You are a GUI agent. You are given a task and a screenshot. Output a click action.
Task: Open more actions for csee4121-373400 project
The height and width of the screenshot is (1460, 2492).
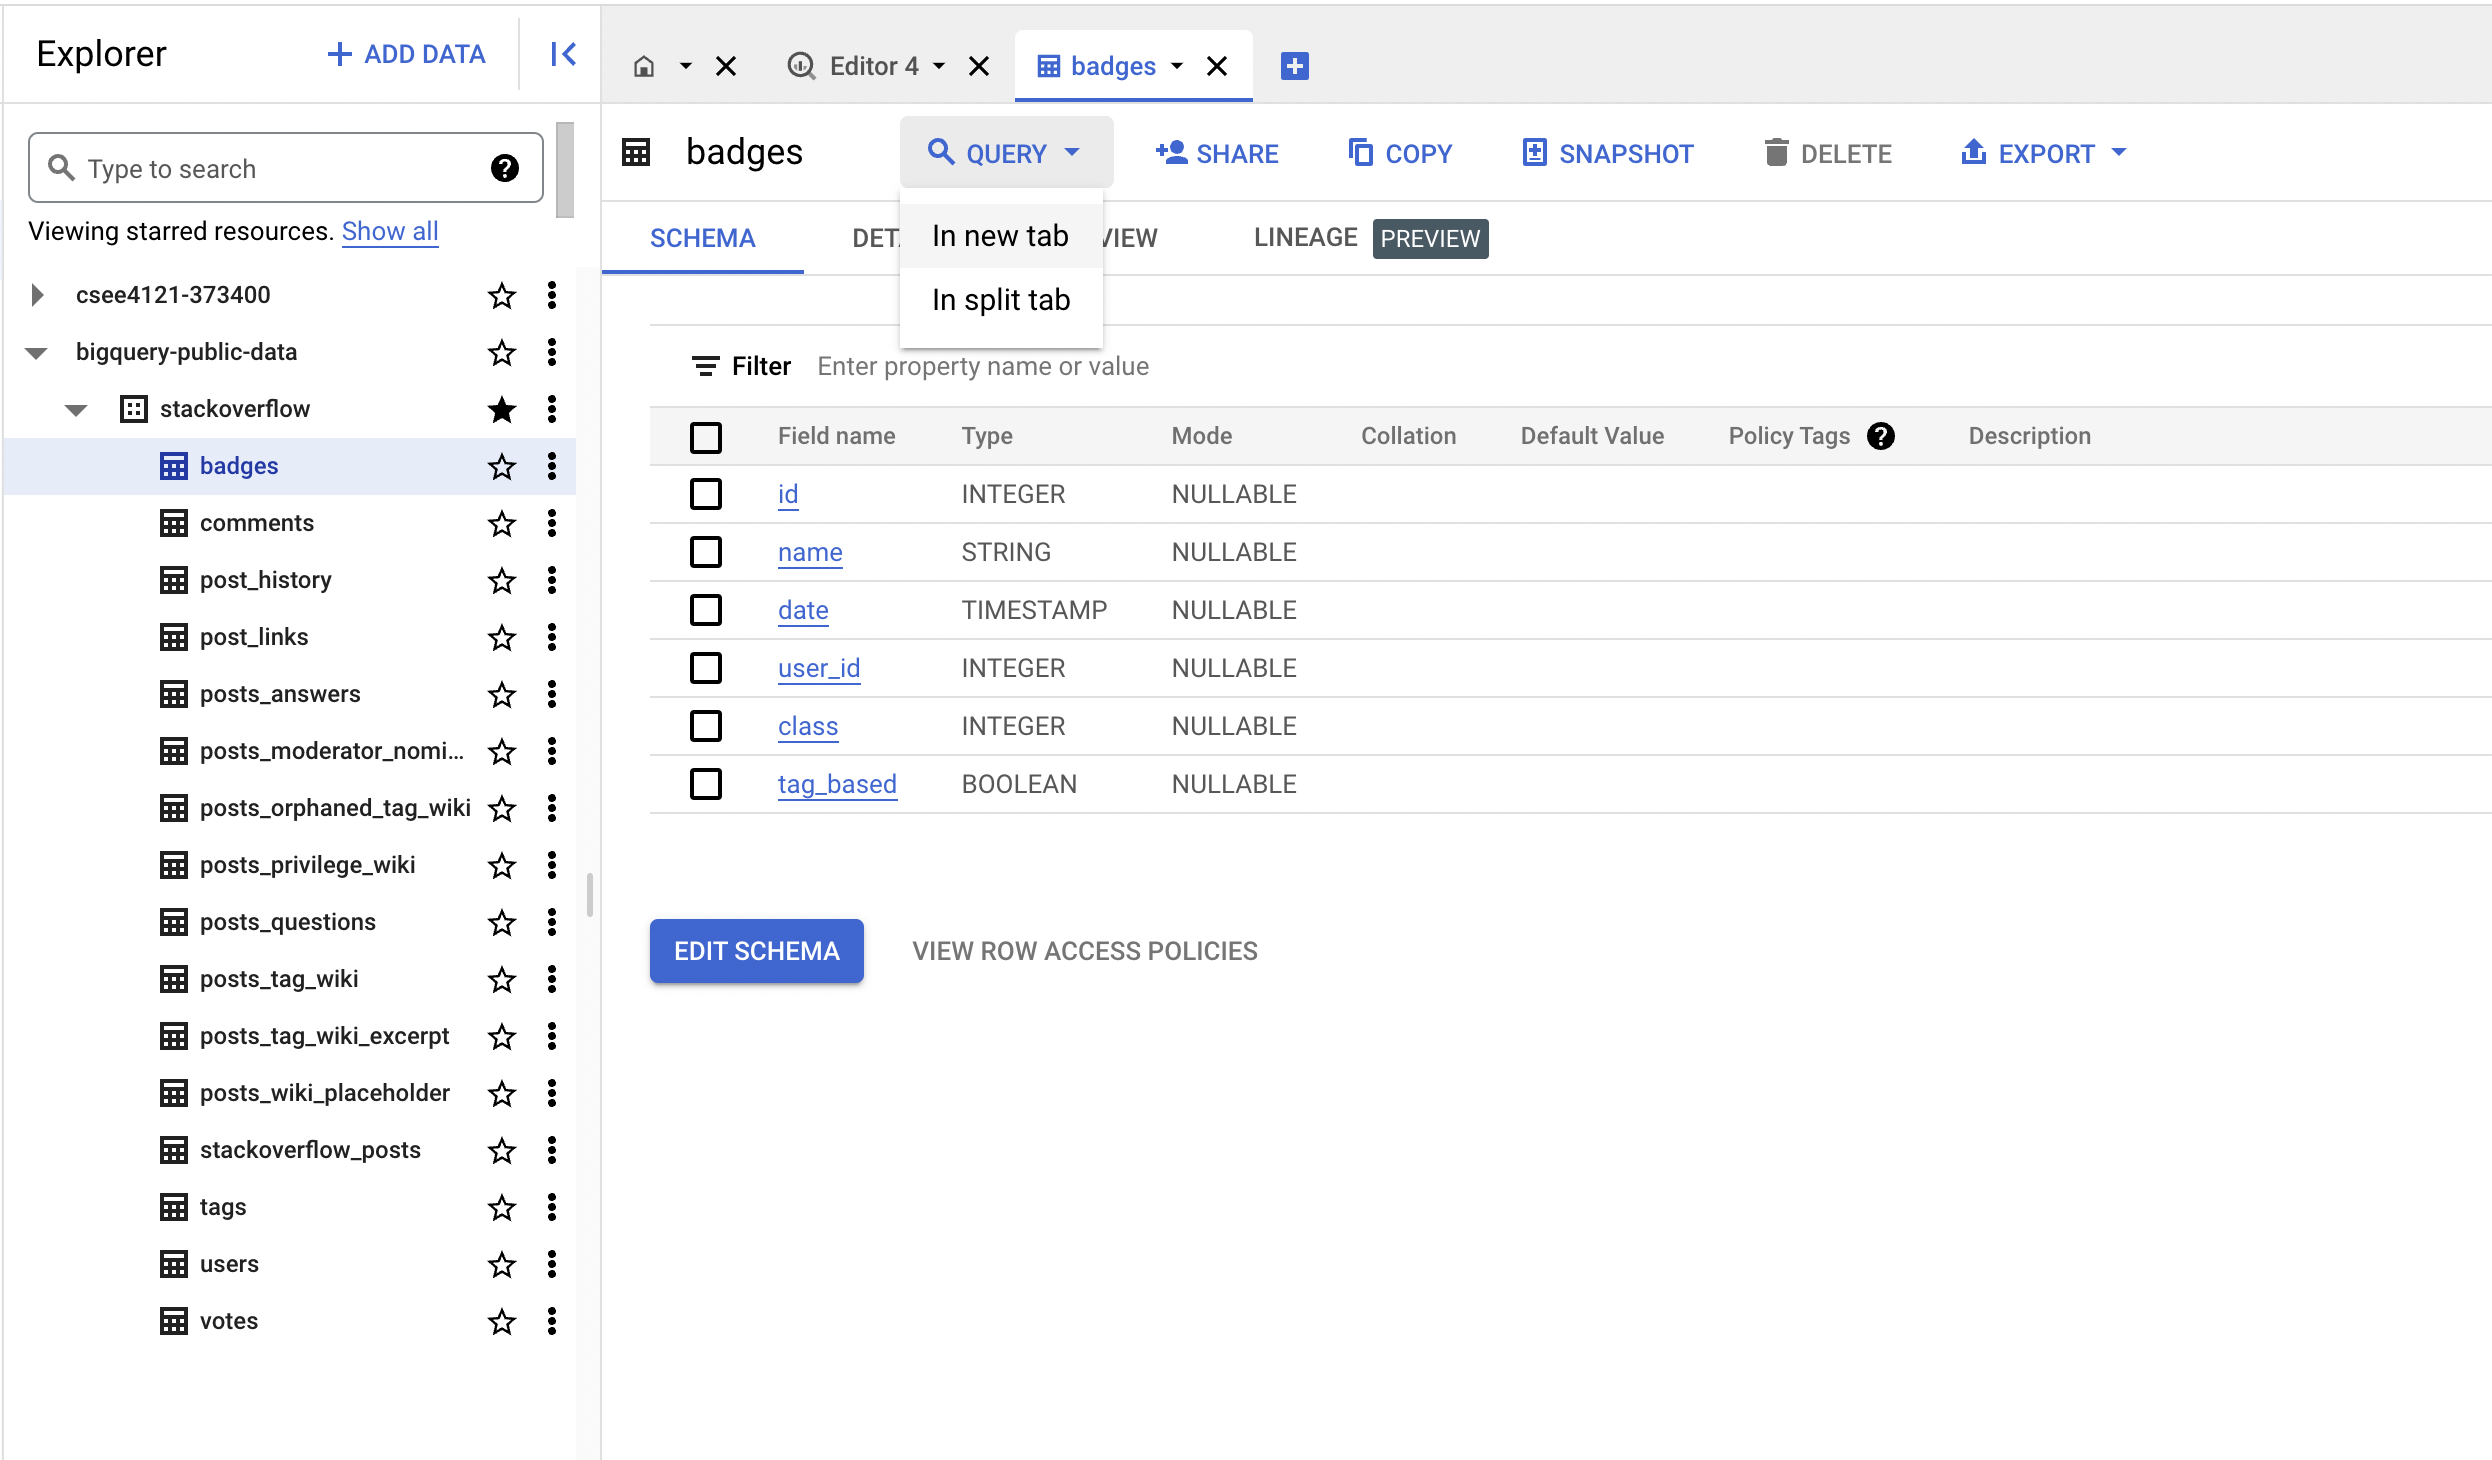tap(552, 295)
